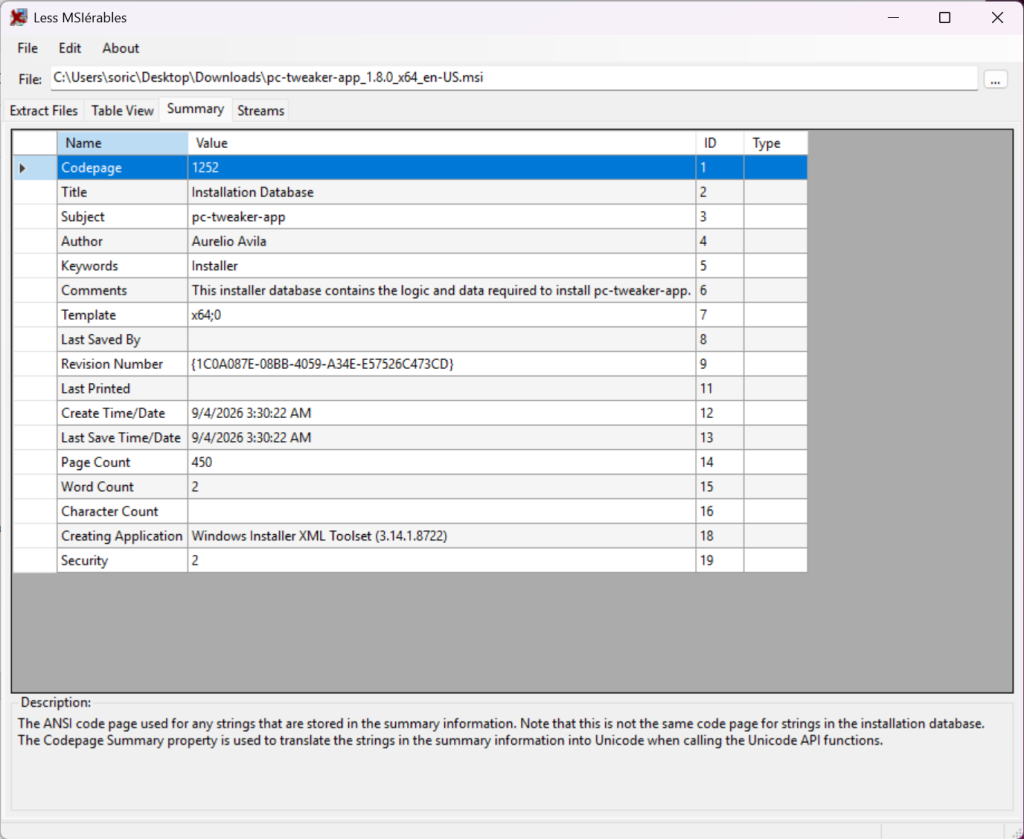Click the browse '...' button next to File path

tap(995, 79)
